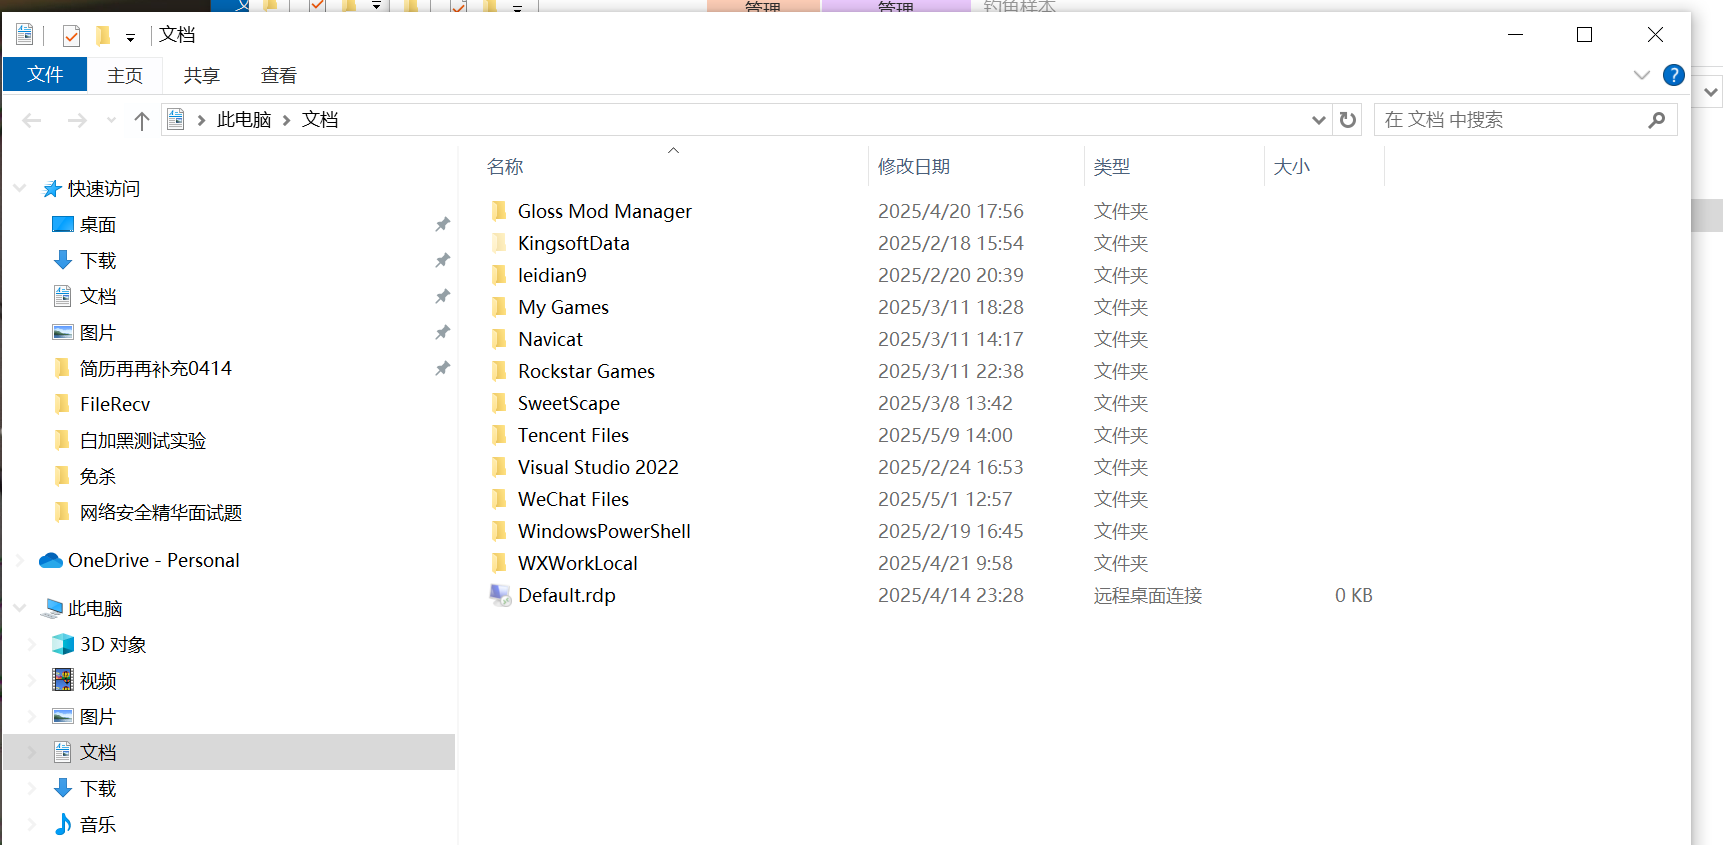Click the properties icon in title bar
Image resolution: width=1723 pixels, height=845 pixels.
pyautogui.click(x=25, y=35)
